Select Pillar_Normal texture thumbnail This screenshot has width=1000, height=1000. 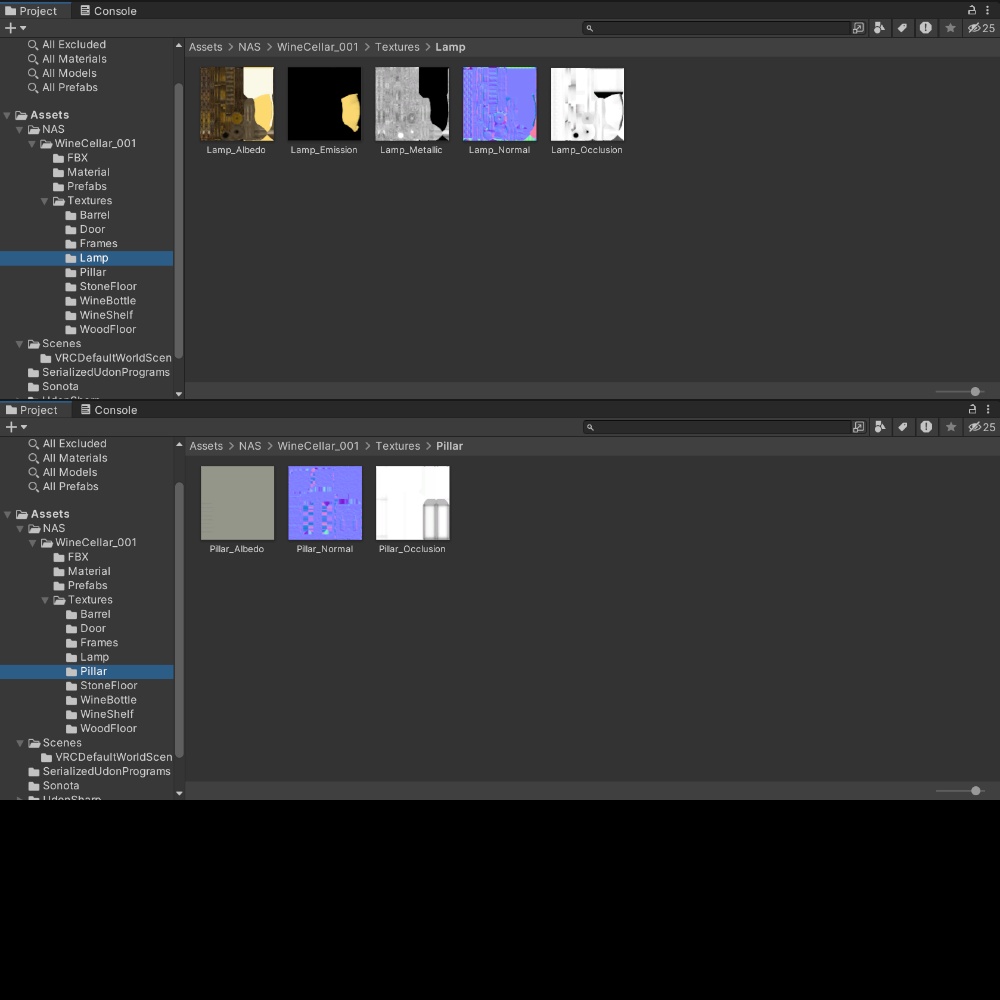tap(325, 503)
